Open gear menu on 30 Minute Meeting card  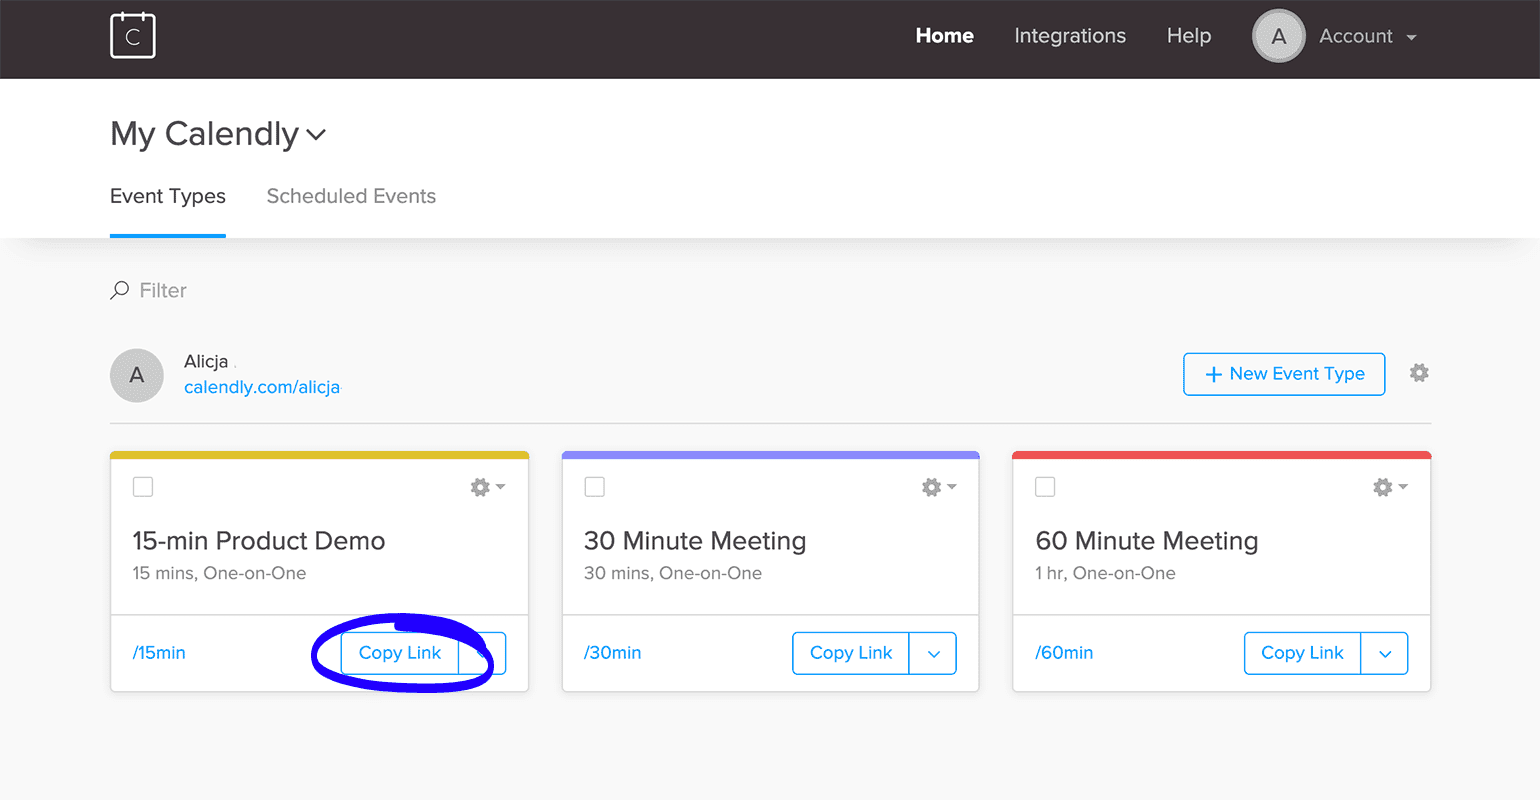click(x=939, y=487)
